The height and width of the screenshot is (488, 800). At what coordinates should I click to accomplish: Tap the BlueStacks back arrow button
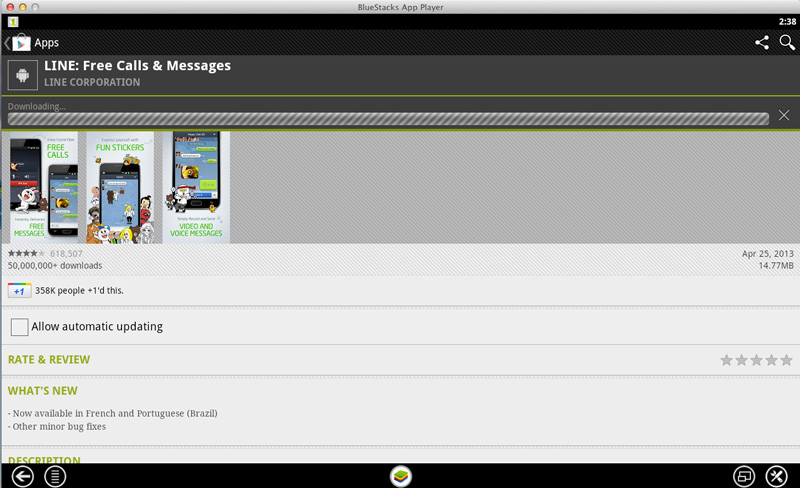[22, 477]
